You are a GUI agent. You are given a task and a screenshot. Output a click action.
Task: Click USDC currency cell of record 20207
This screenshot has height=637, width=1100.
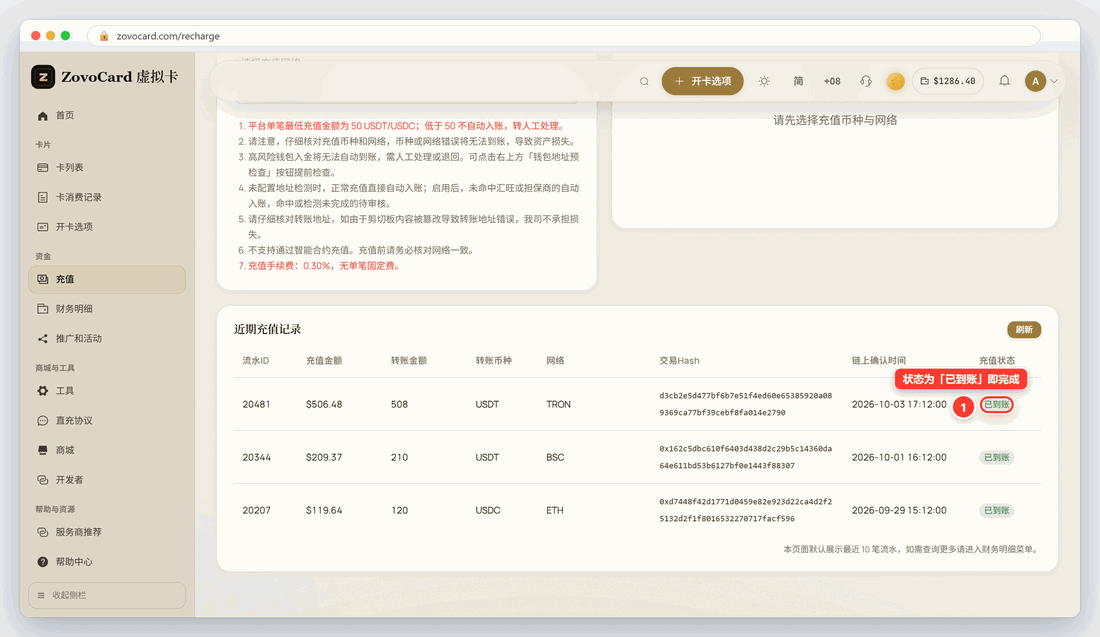click(x=488, y=511)
